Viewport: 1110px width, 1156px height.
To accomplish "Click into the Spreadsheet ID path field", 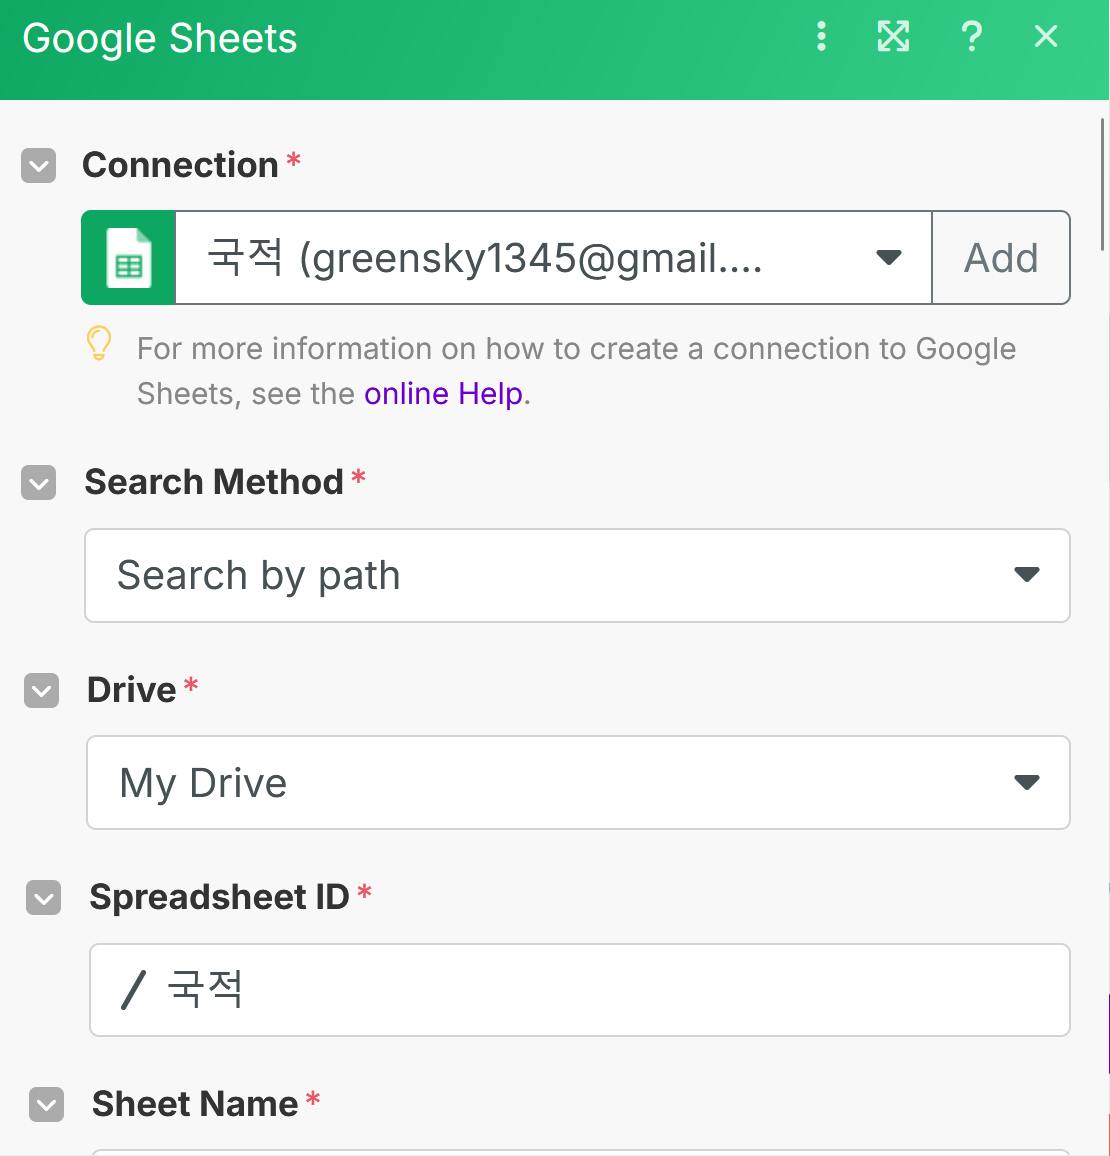I will 580,990.
